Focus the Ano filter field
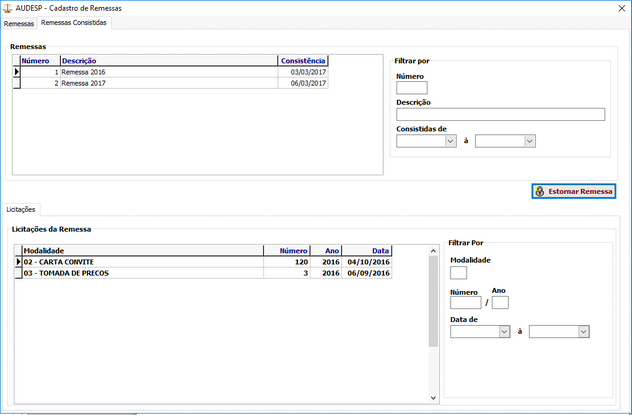 click(x=500, y=302)
